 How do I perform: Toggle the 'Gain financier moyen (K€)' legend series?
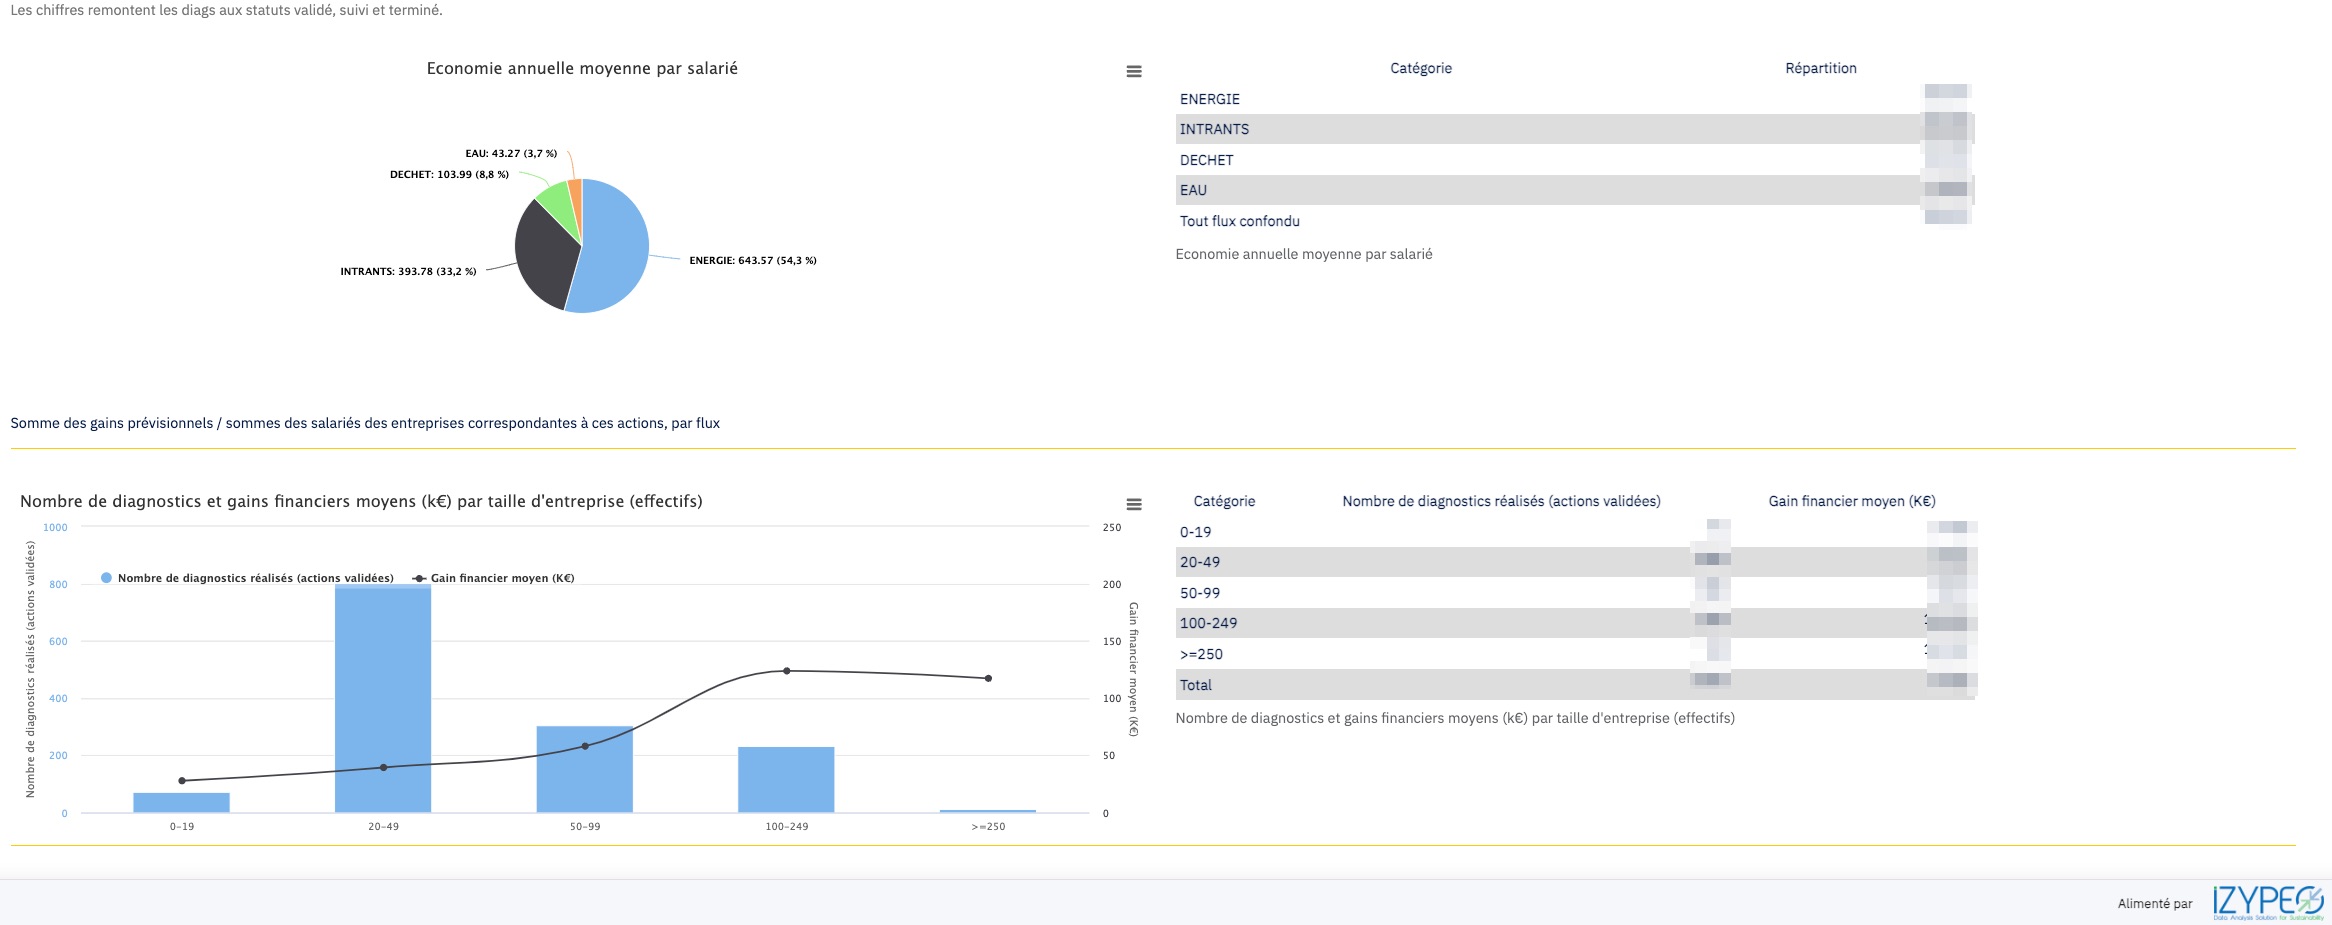[x=493, y=578]
